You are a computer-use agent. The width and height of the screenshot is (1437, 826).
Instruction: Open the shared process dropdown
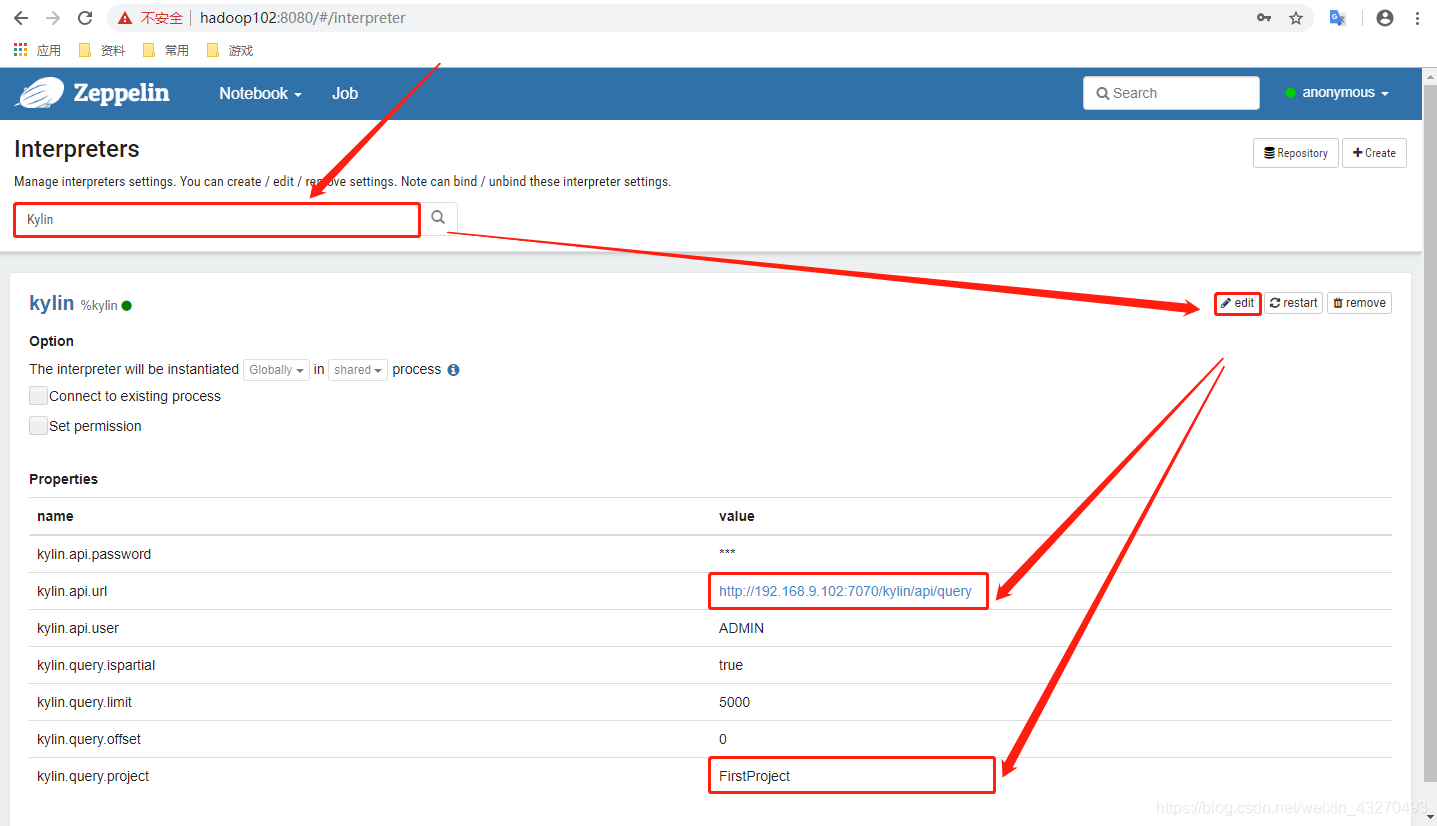pyautogui.click(x=358, y=370)
